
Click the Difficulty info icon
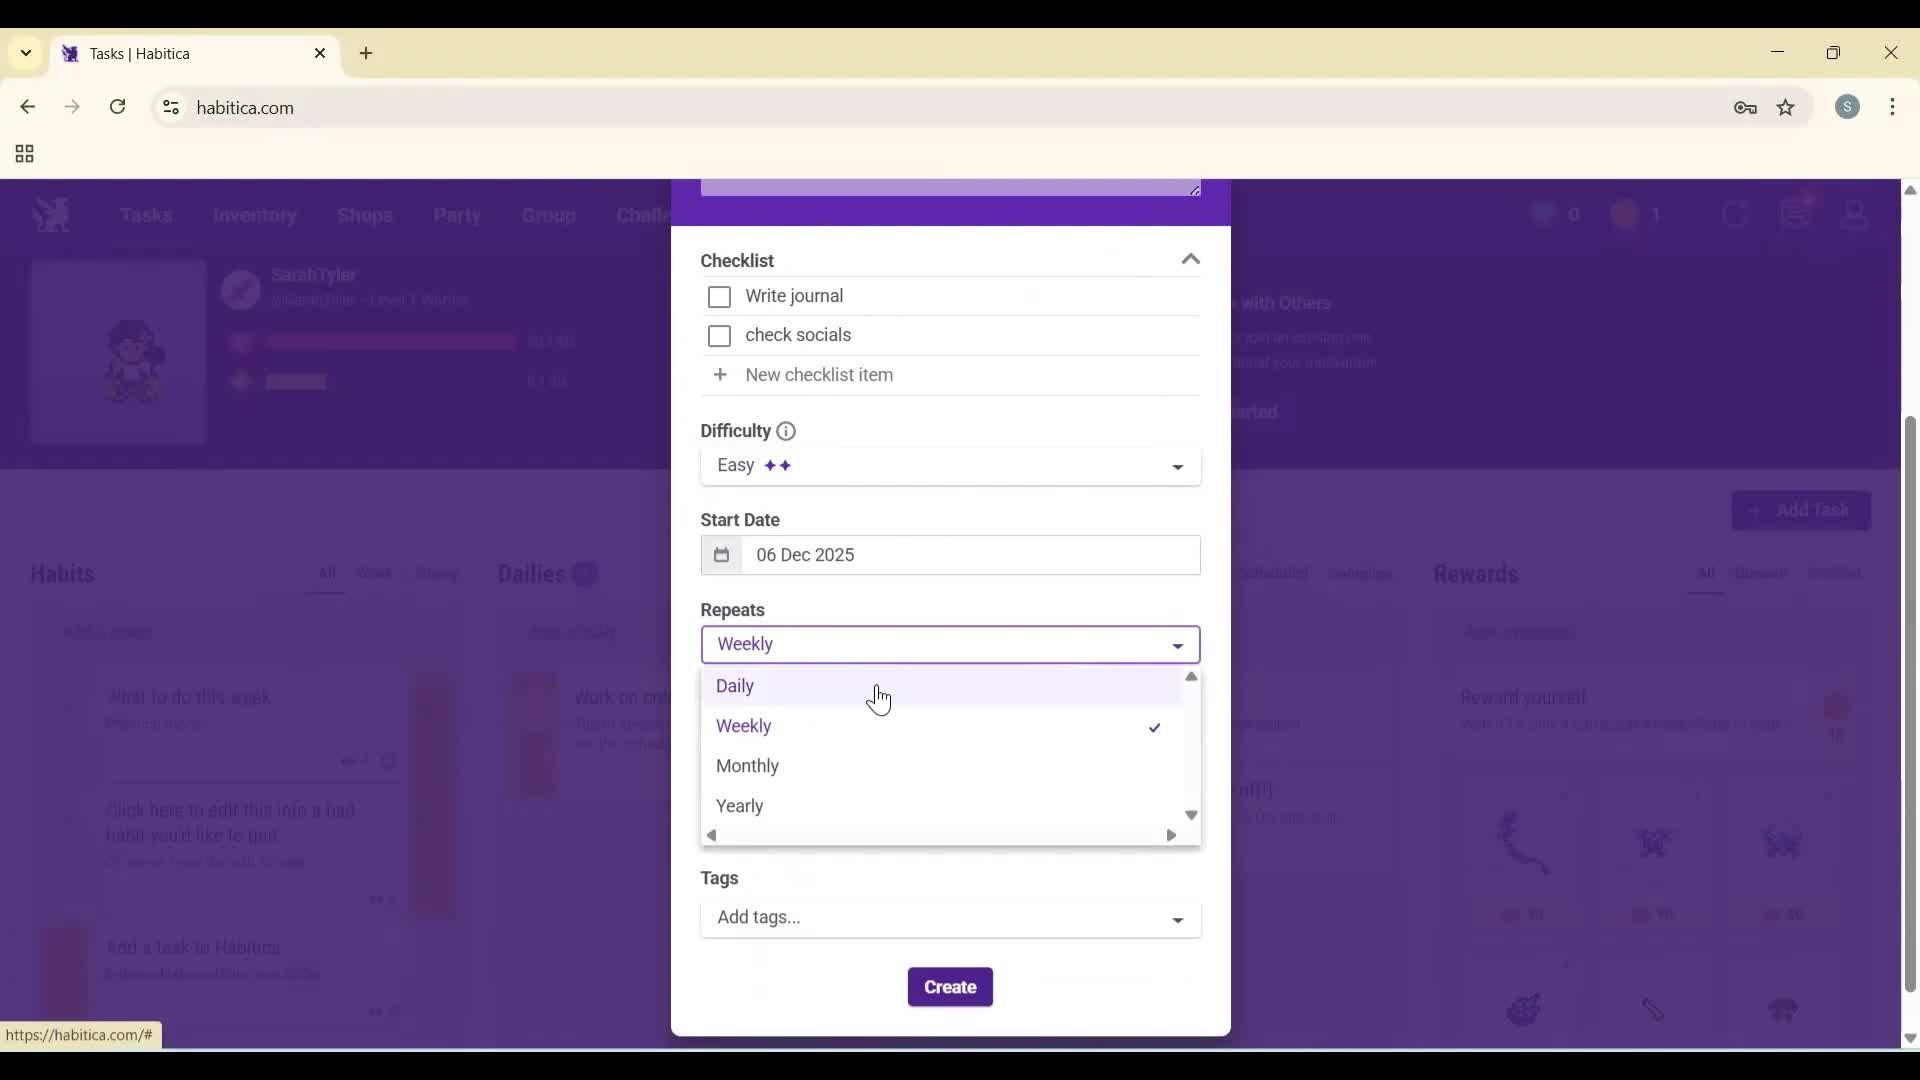786,431
